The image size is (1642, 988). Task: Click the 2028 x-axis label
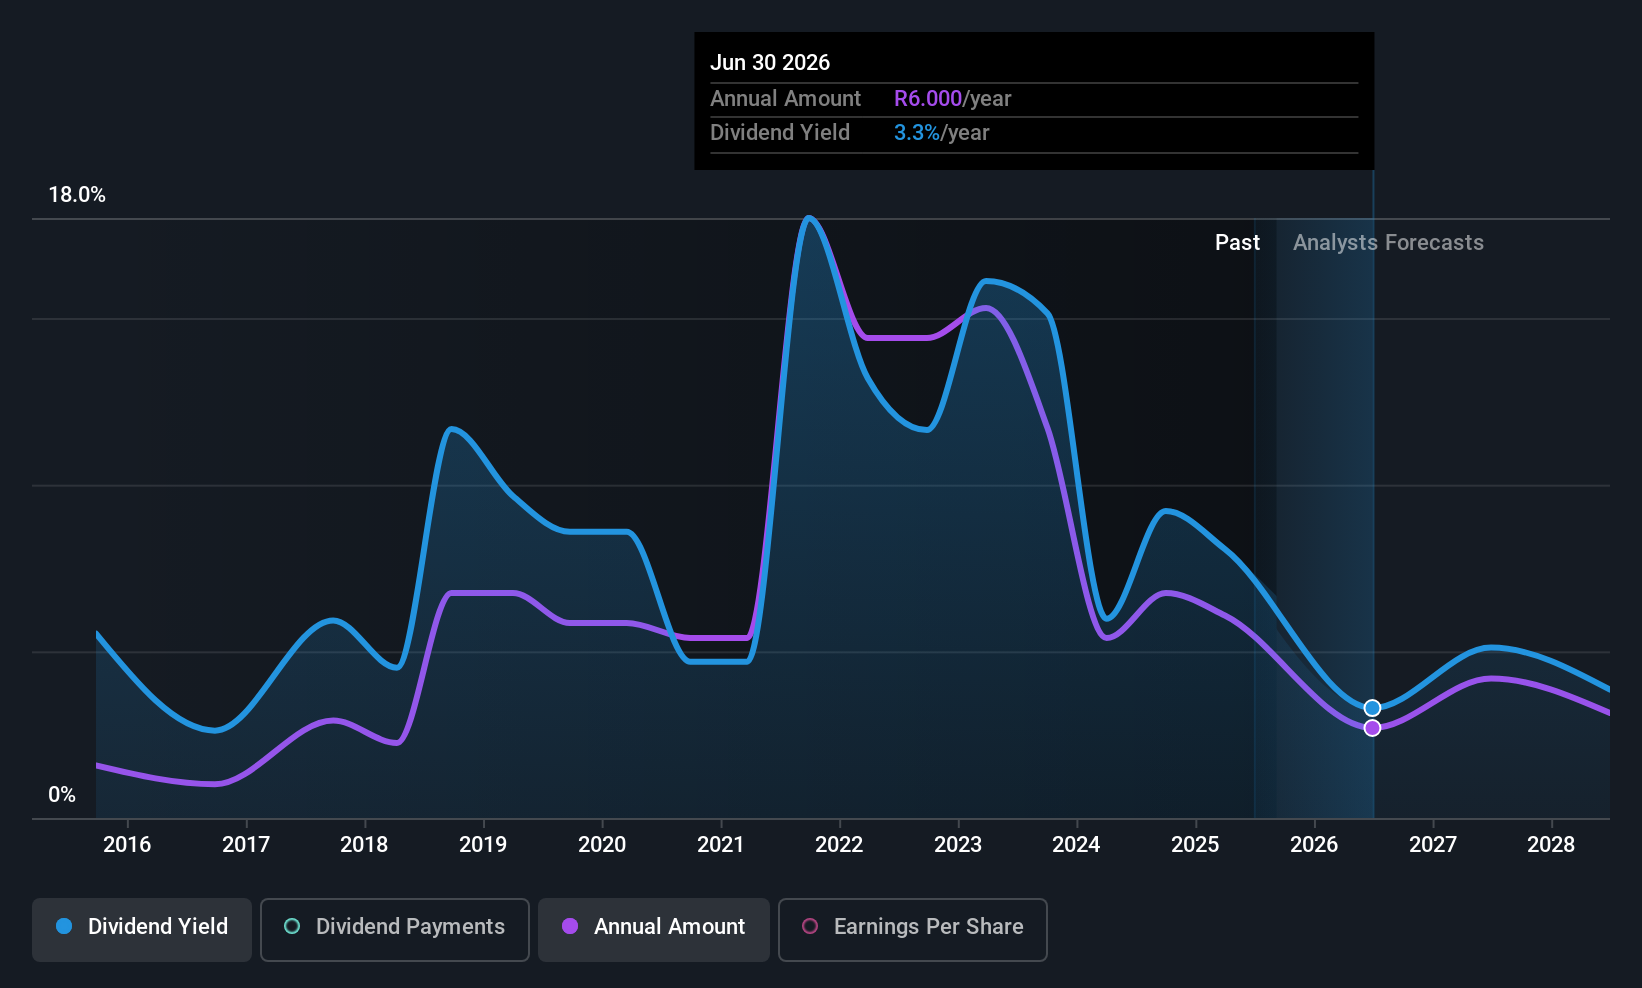1551,845
